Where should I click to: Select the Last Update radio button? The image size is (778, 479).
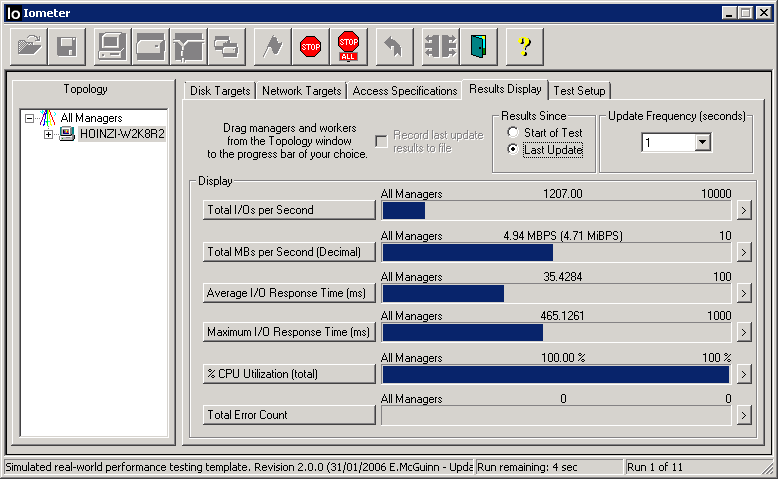513,150
